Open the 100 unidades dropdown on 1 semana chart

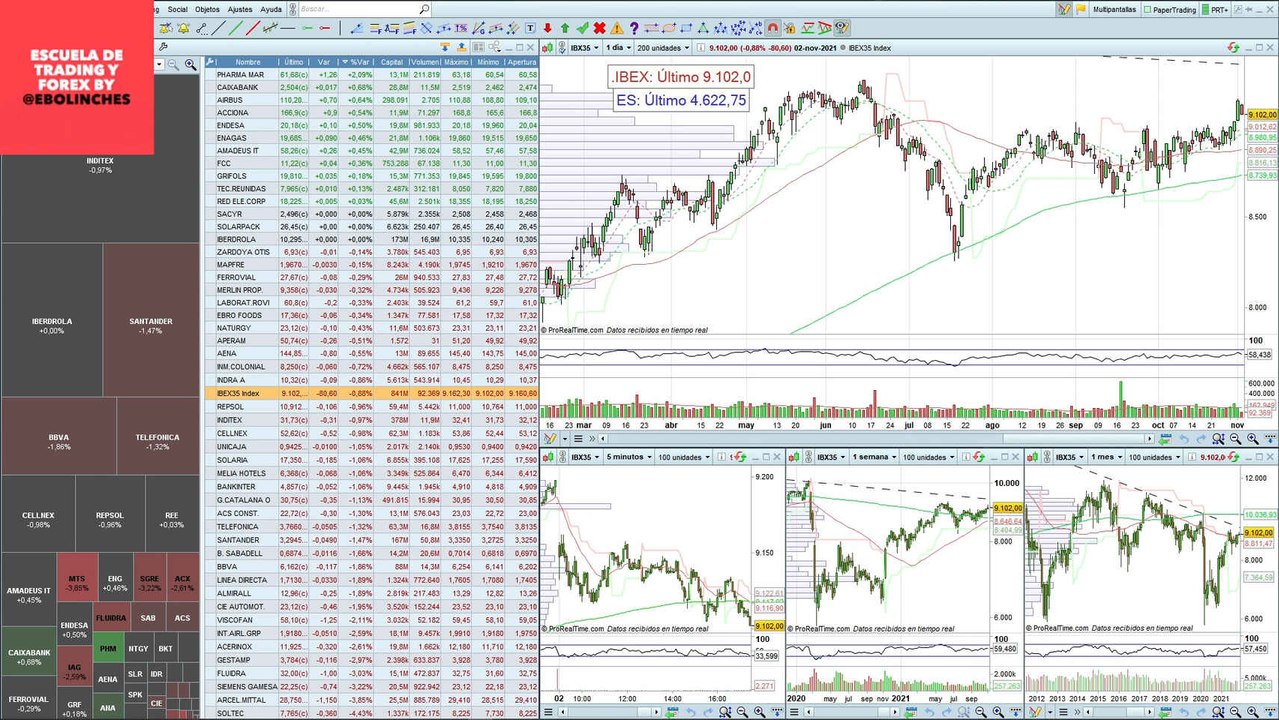(929, 457)
